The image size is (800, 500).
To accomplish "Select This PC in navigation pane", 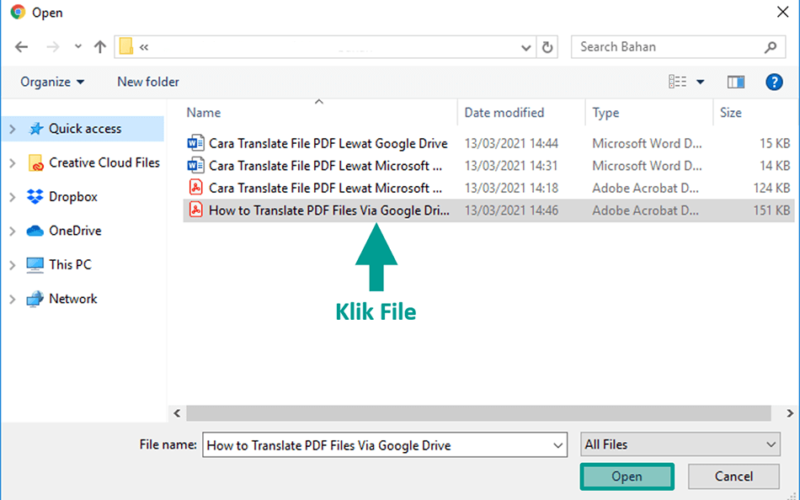I will coord(70,265).
